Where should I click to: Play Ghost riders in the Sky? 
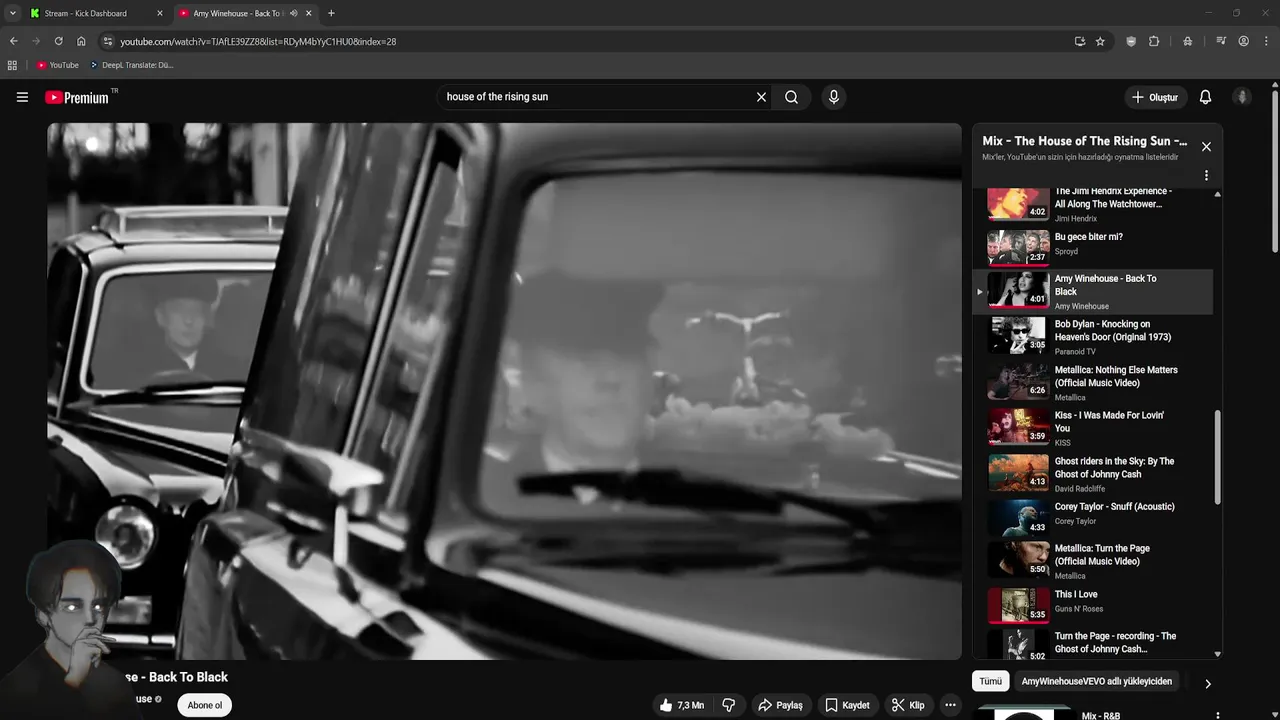[x=1093, y=474]
